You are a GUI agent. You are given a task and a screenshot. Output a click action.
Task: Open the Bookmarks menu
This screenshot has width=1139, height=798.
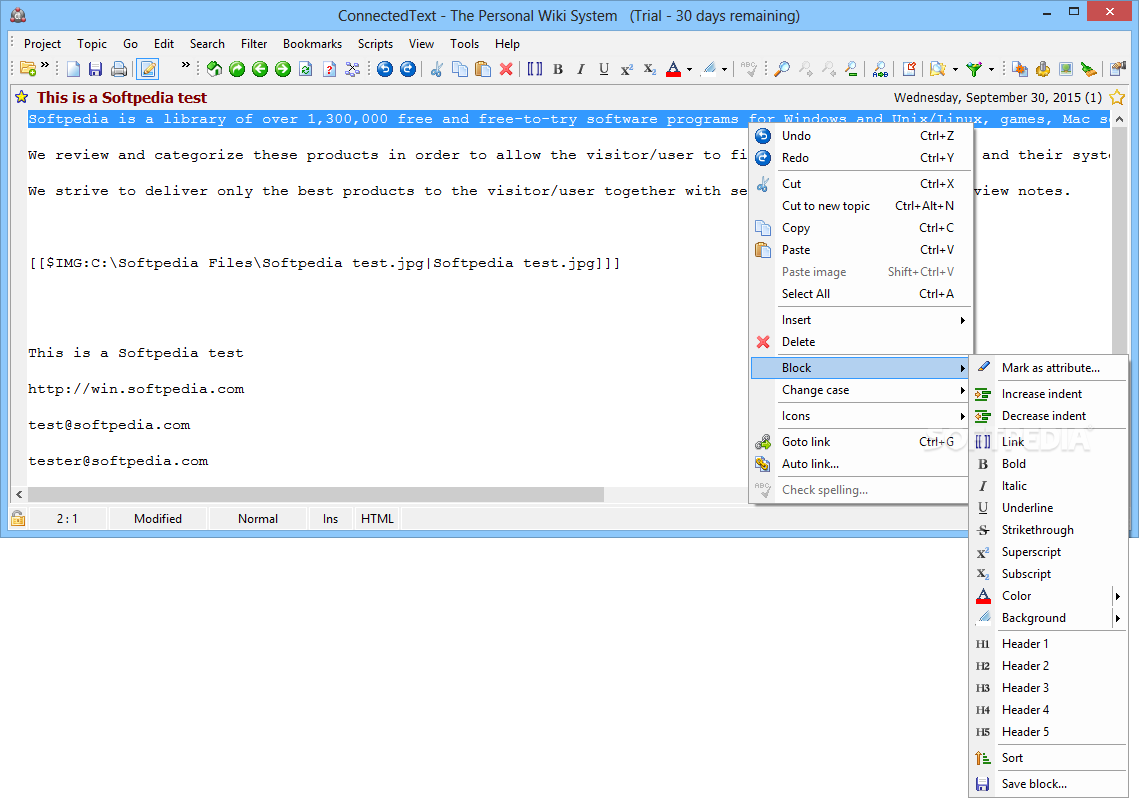pos(312,44)
